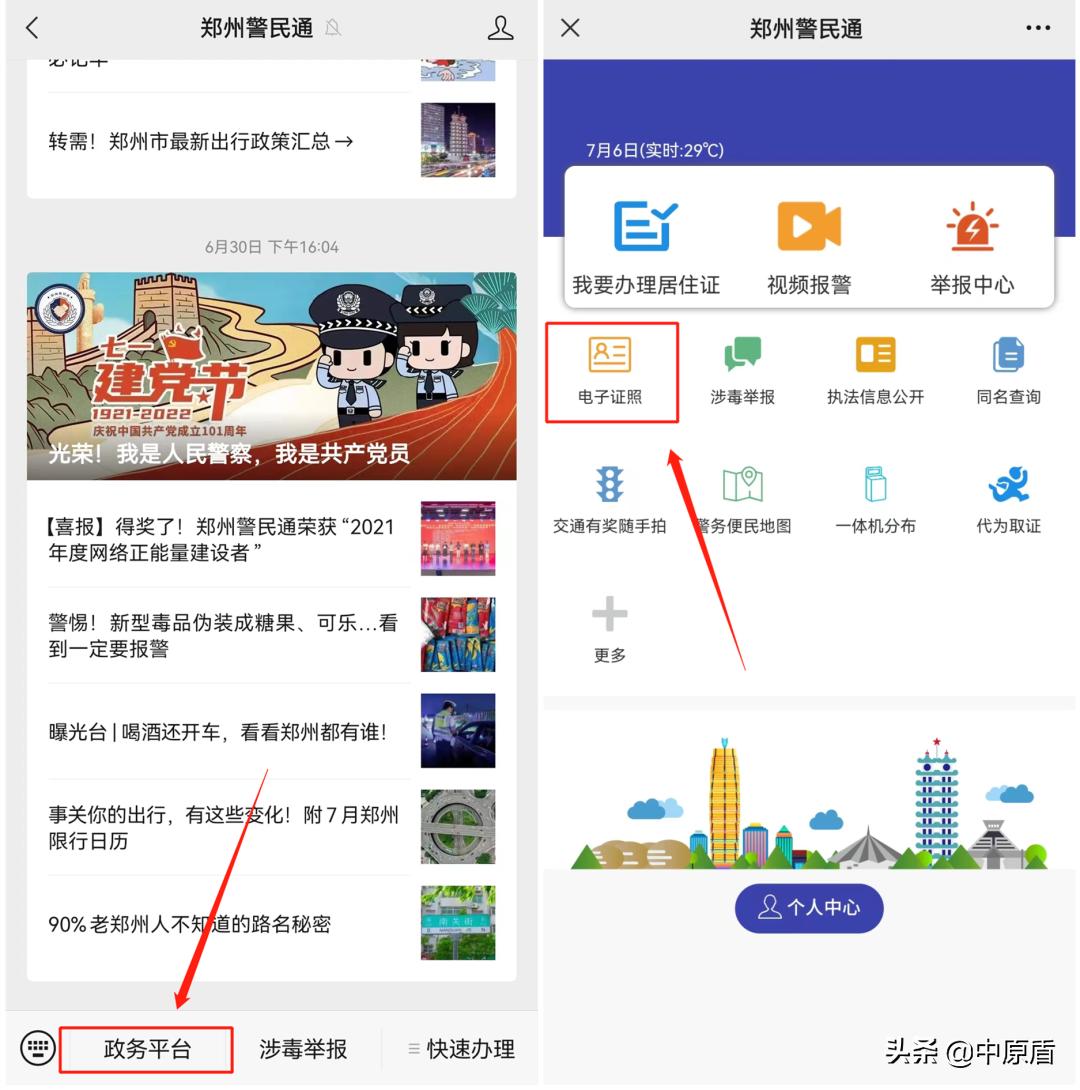Open 视频报警 video alarm service

coord(808,240)
